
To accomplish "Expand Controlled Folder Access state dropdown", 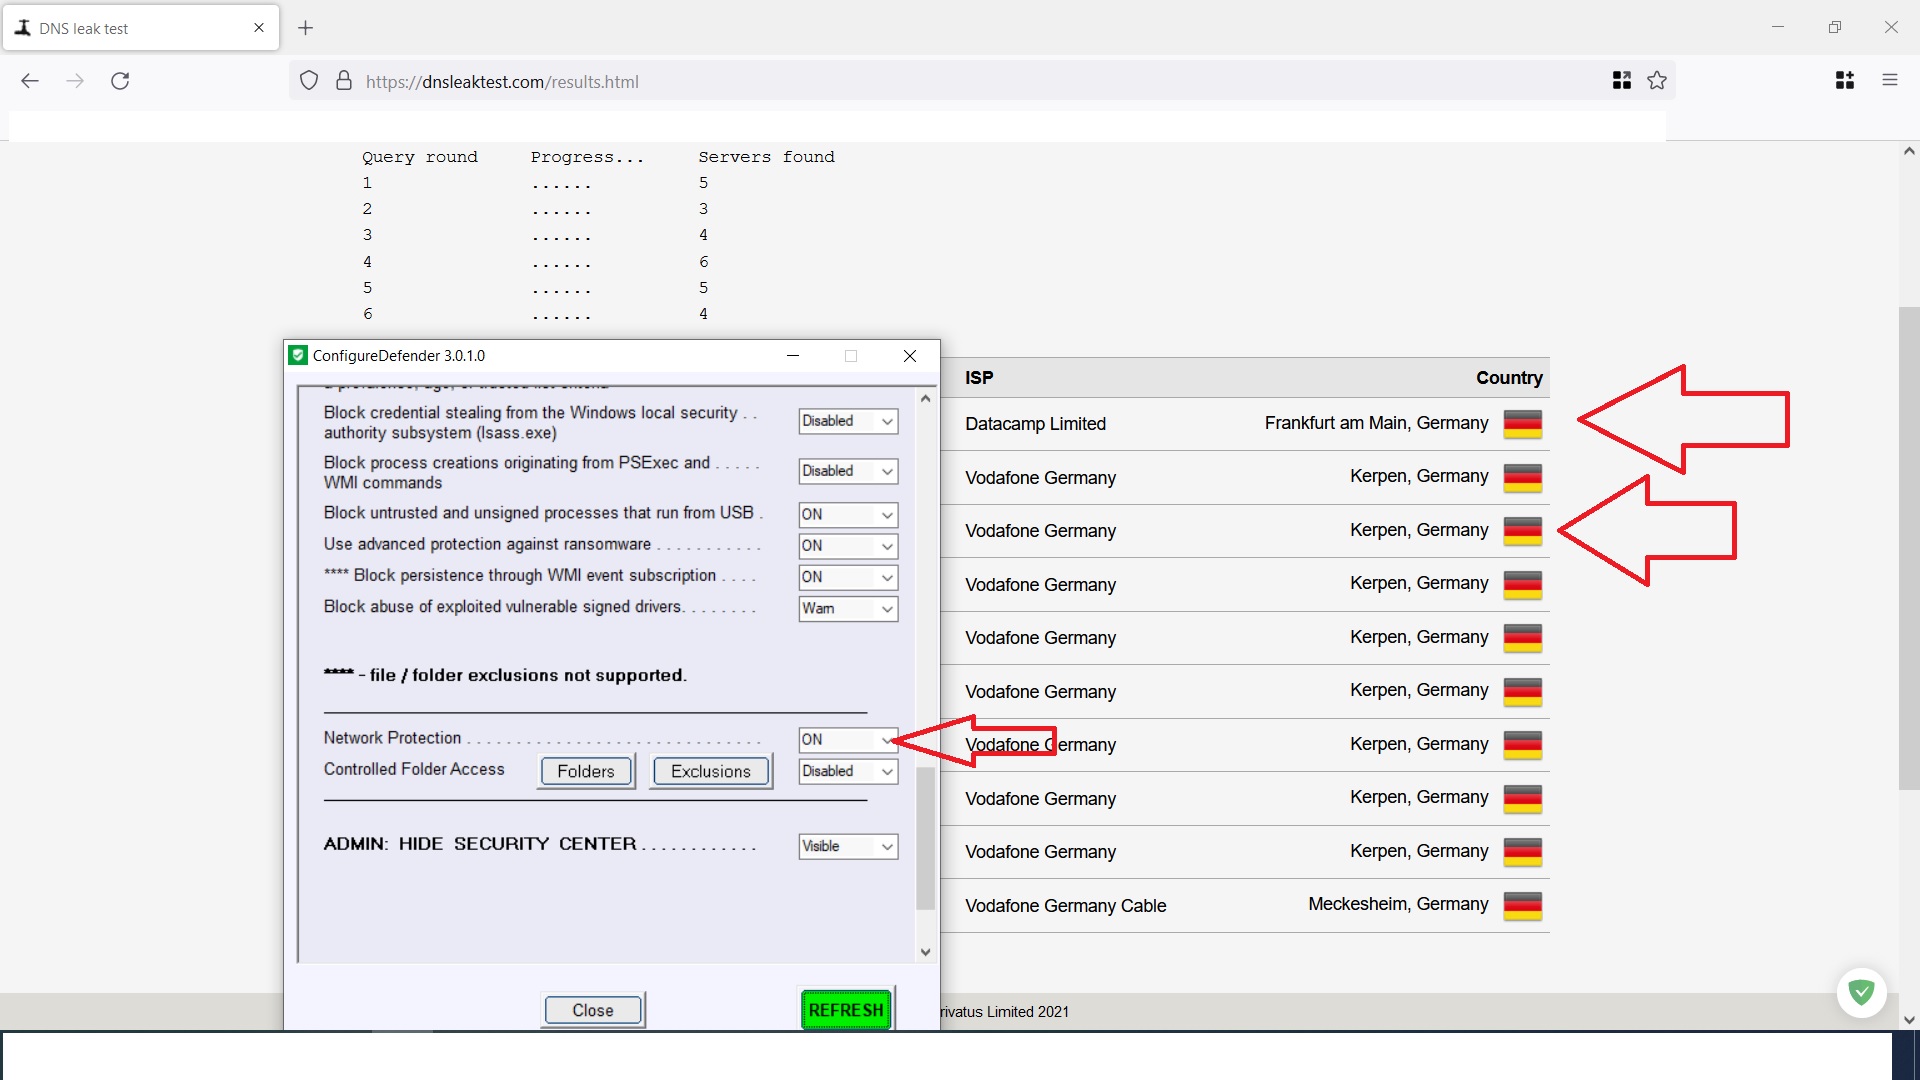I will point(847,771).
